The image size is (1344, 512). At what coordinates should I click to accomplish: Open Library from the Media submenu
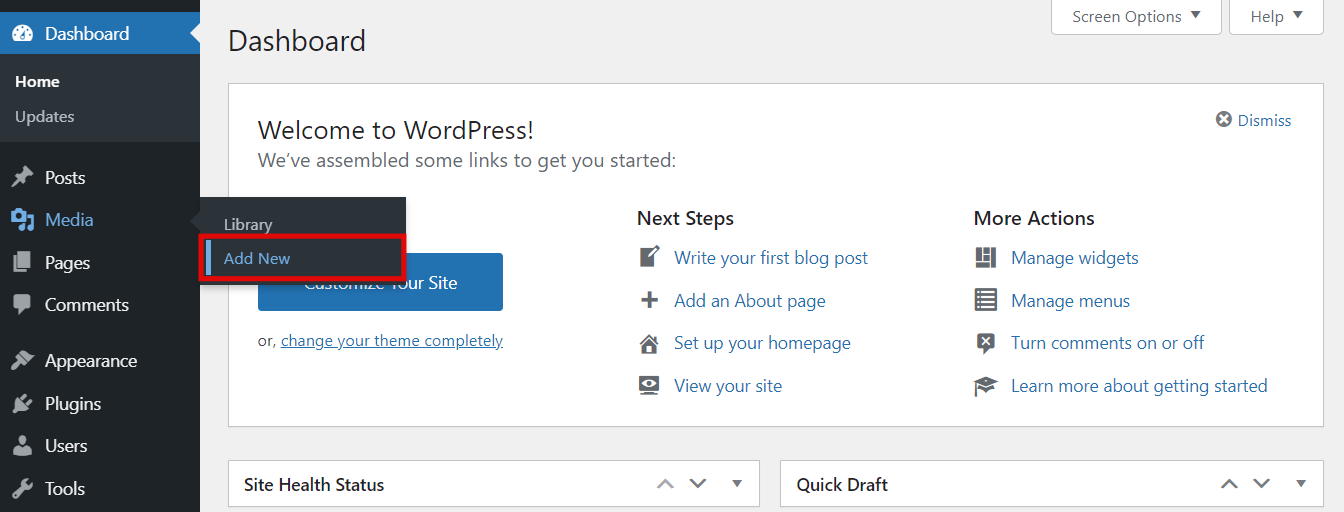[x=248, y=225]
